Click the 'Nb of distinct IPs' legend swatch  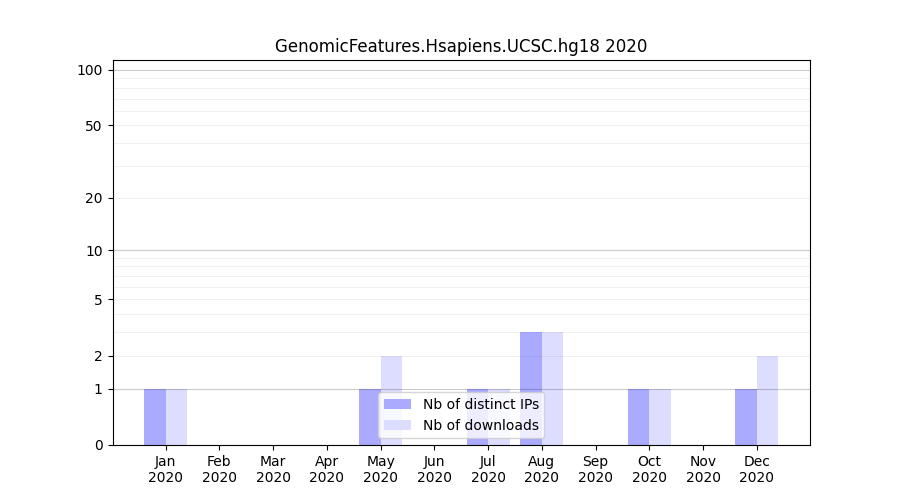click(397, 404)
